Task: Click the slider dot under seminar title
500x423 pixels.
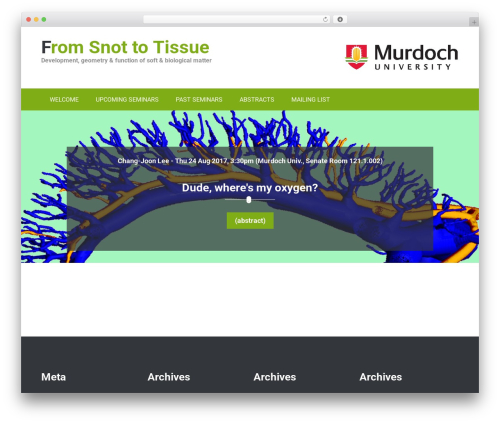Action: pos(249,200)
